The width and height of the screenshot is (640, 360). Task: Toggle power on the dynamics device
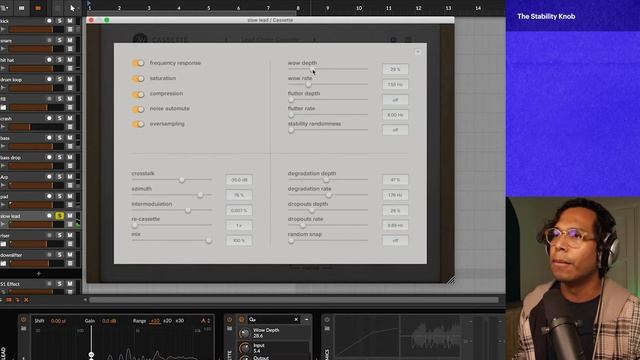(x=327, y=320)
